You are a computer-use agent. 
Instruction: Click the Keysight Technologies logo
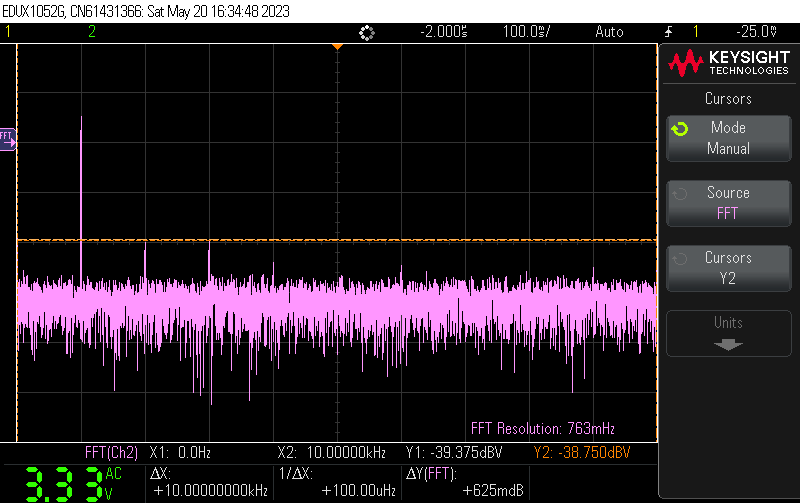click(x=729, y=63)
